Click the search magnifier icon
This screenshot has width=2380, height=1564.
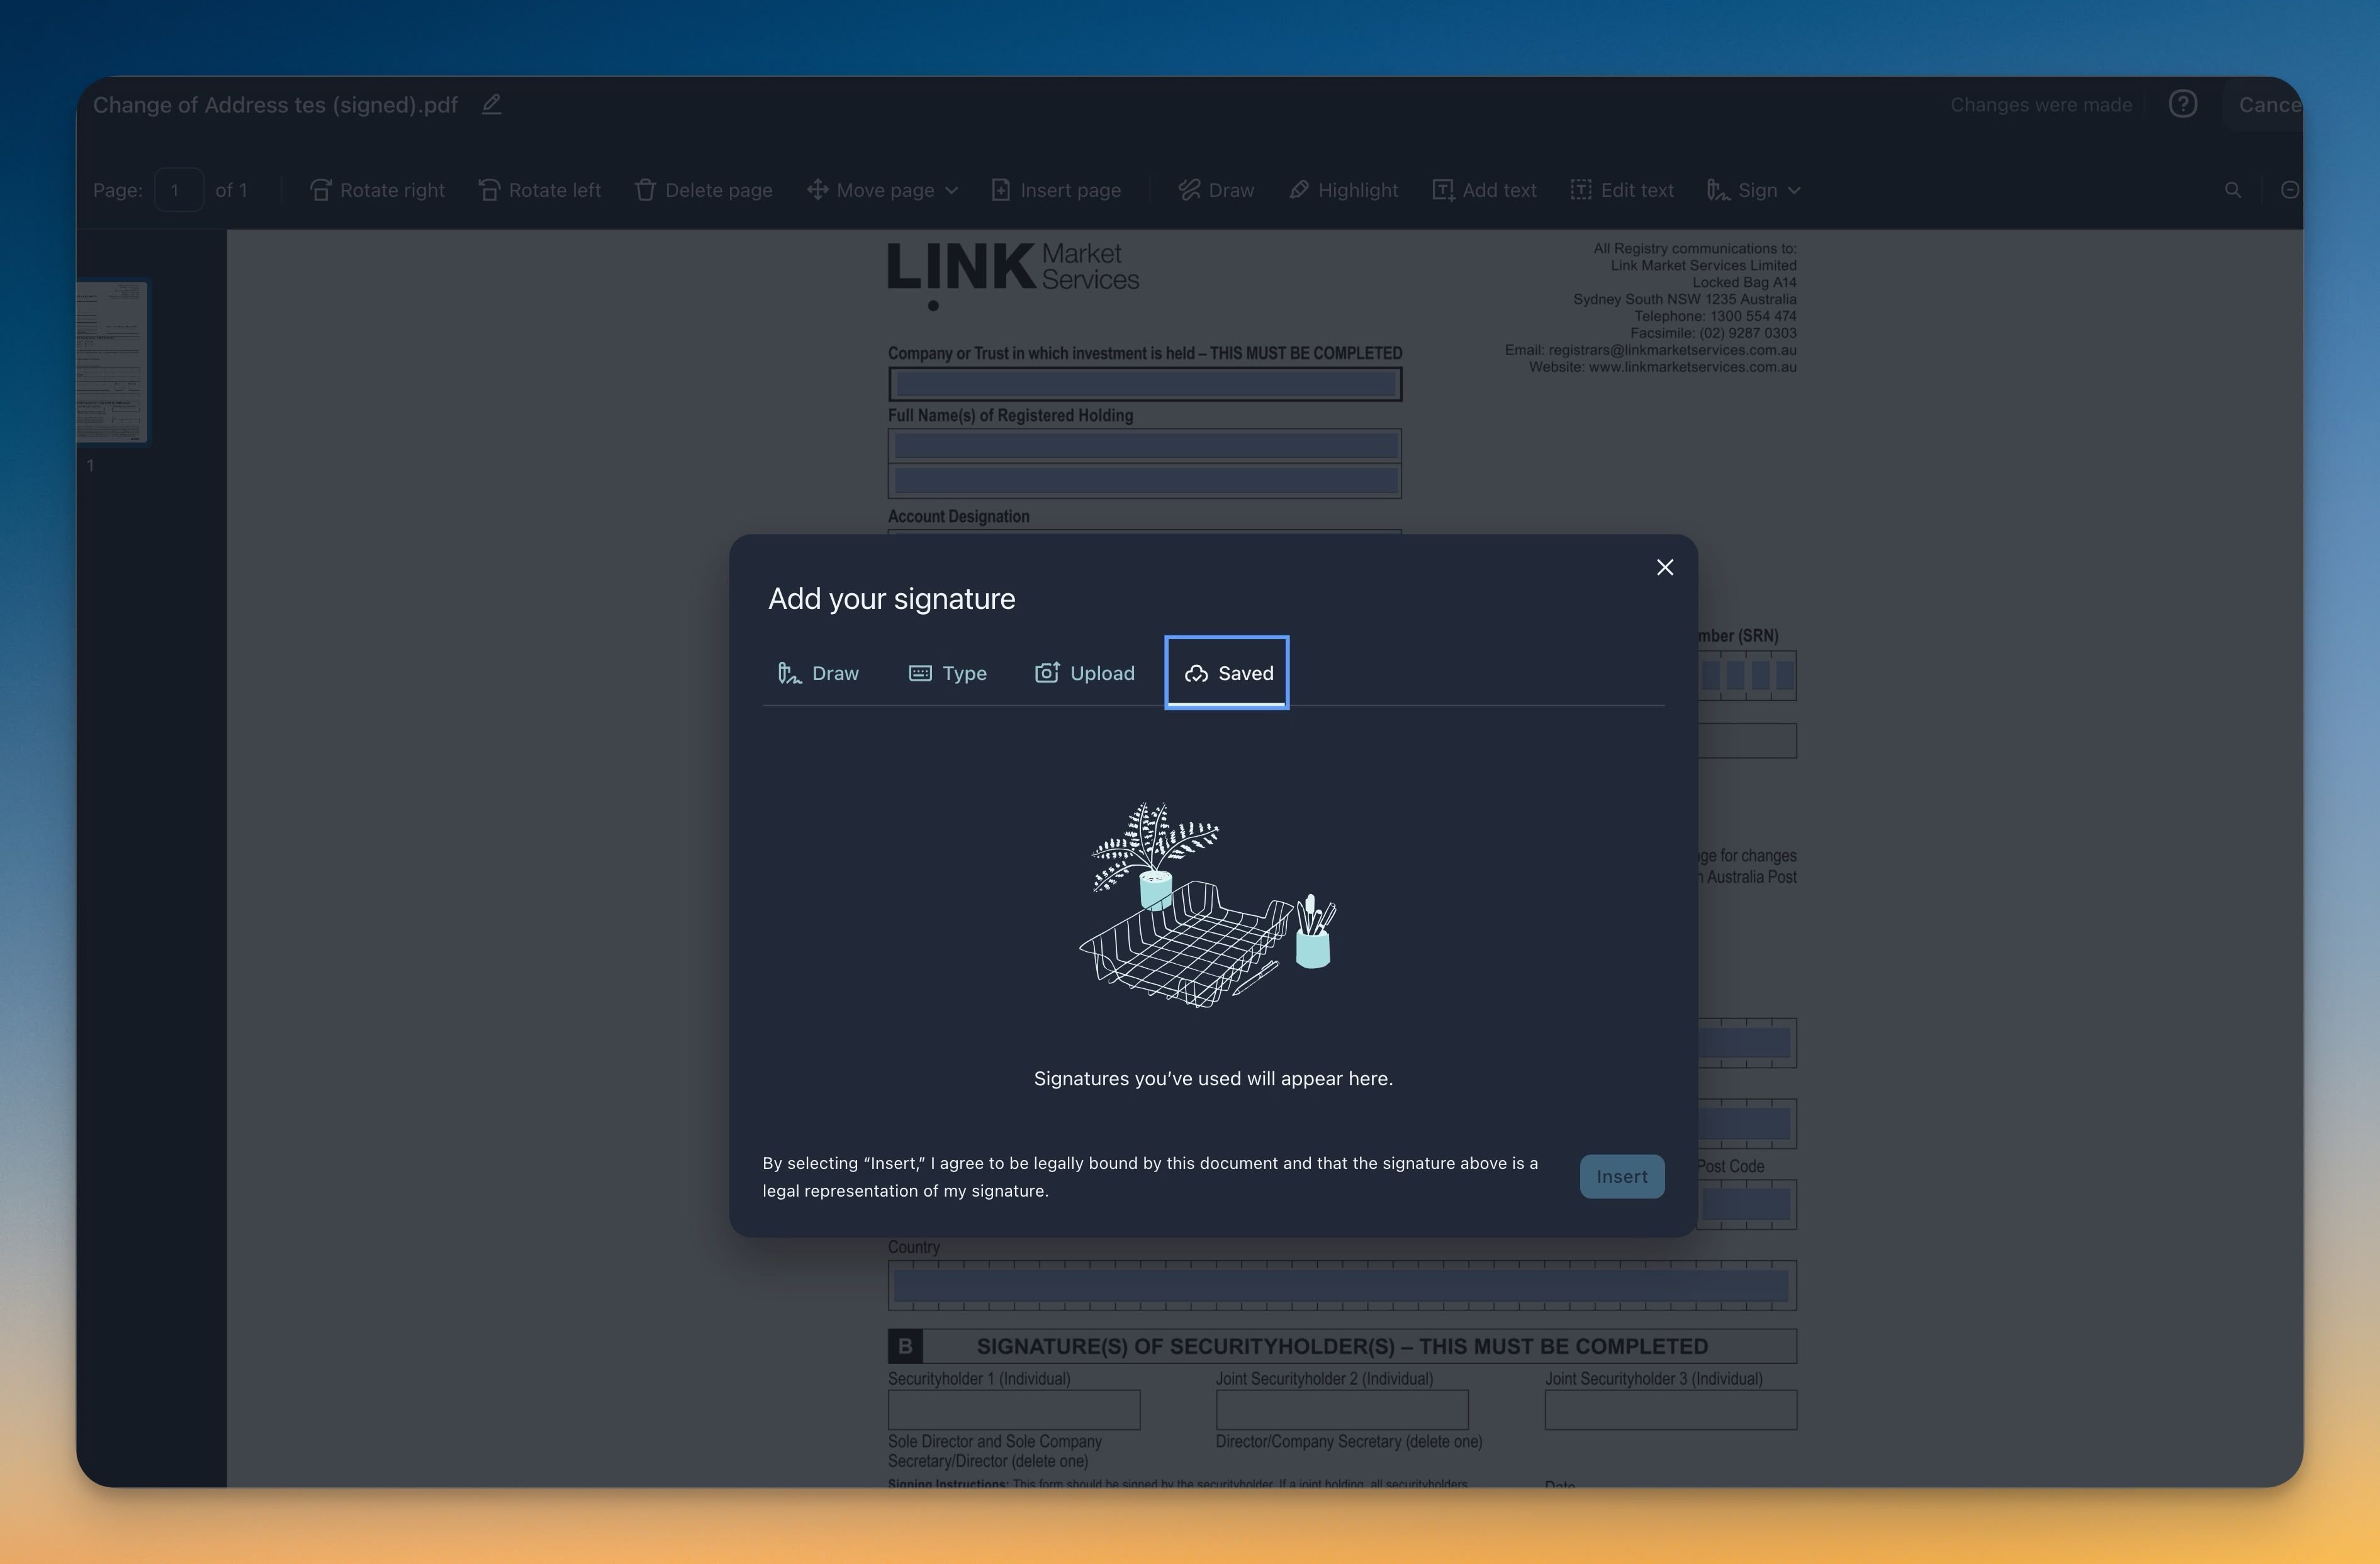tap(2232, 190)
